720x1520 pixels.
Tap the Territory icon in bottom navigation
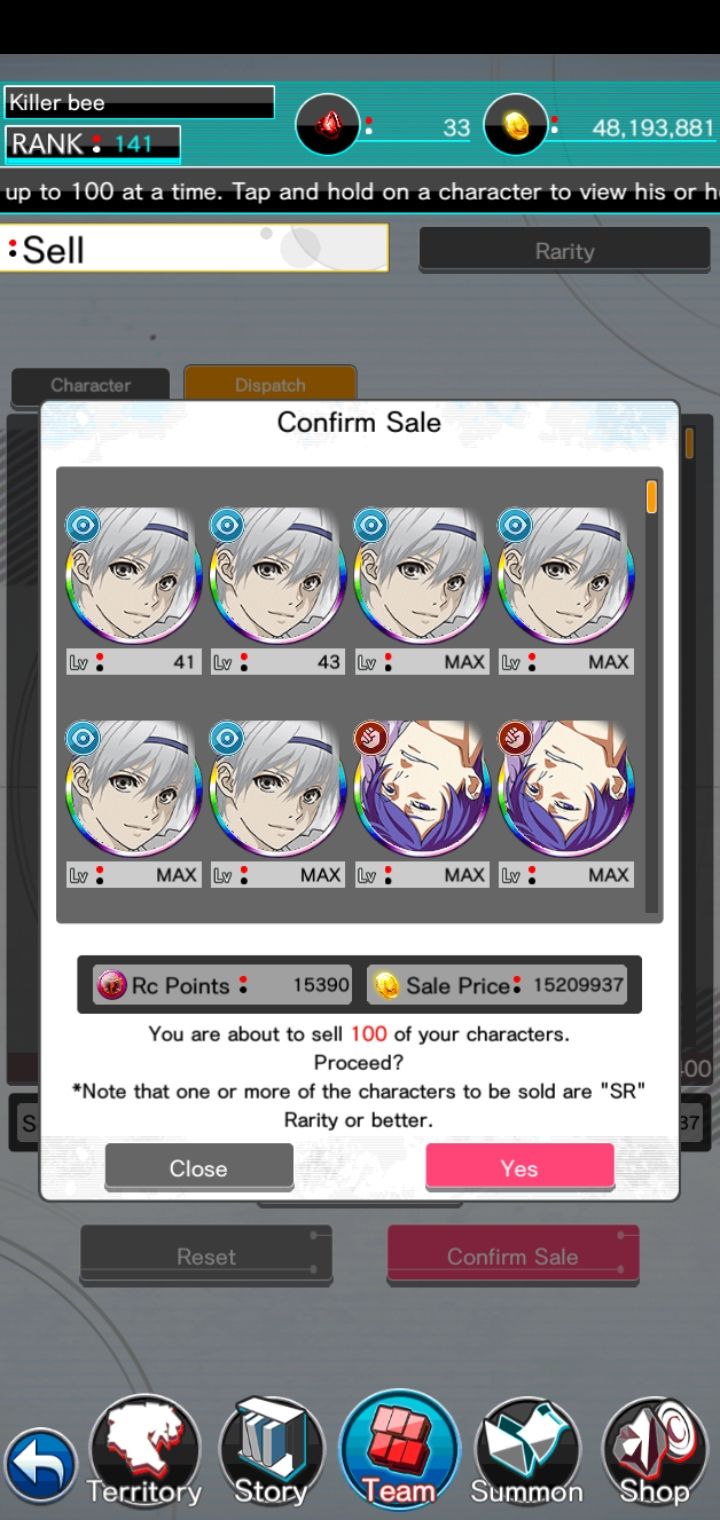click(x=145, y=1452)
